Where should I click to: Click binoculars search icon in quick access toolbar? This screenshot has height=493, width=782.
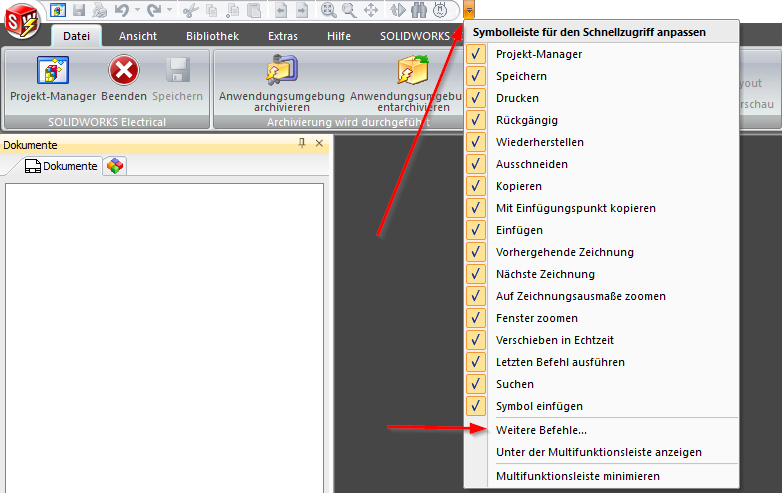tap(418, 10)
